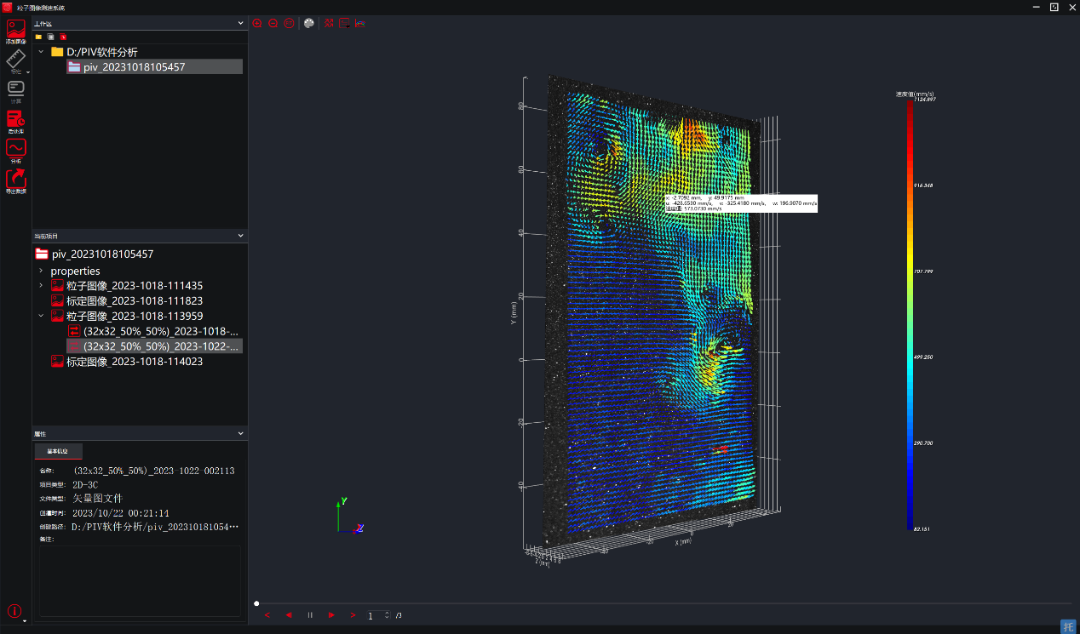
Task: Zoom out of the 3D view
Action: (x=273, y=23)
